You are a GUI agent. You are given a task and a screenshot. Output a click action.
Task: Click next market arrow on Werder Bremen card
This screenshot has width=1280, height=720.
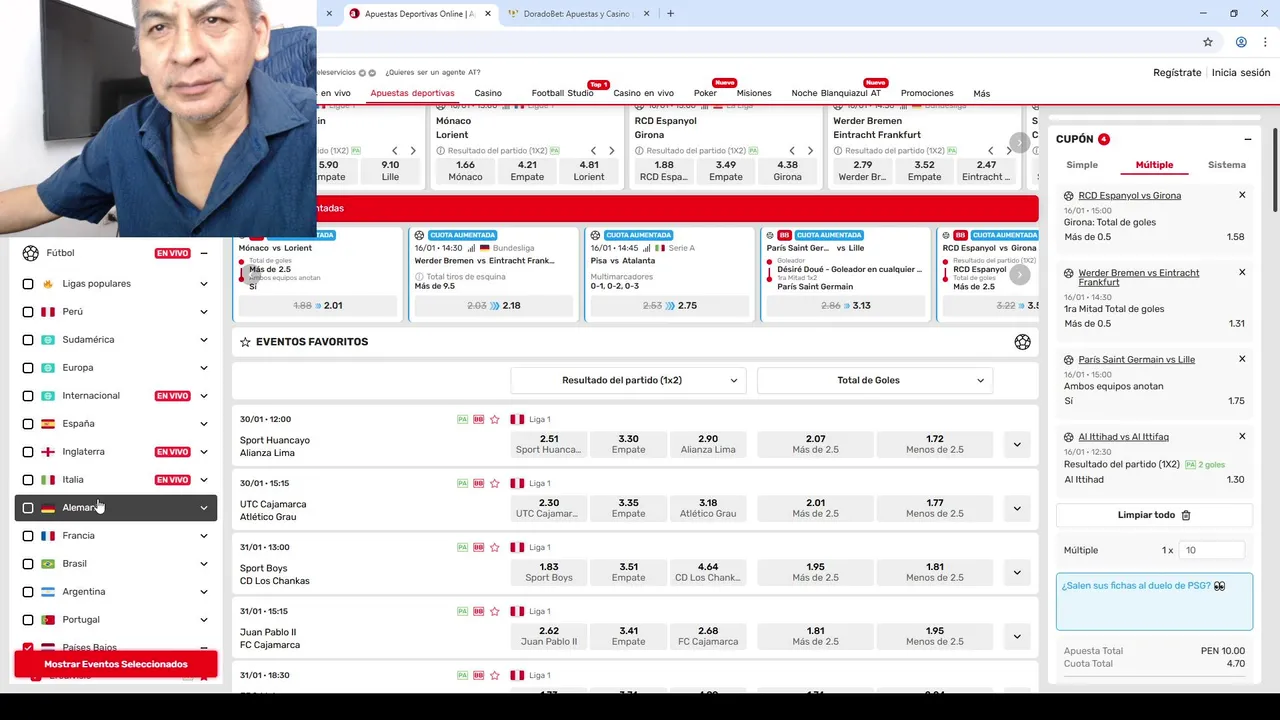click(x=1008, y=151)
